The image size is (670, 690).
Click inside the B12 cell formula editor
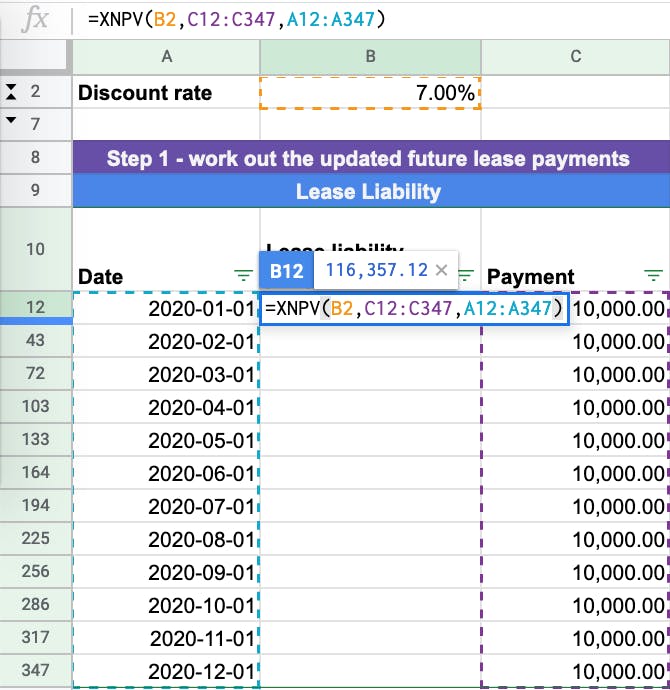coord(414,308)
